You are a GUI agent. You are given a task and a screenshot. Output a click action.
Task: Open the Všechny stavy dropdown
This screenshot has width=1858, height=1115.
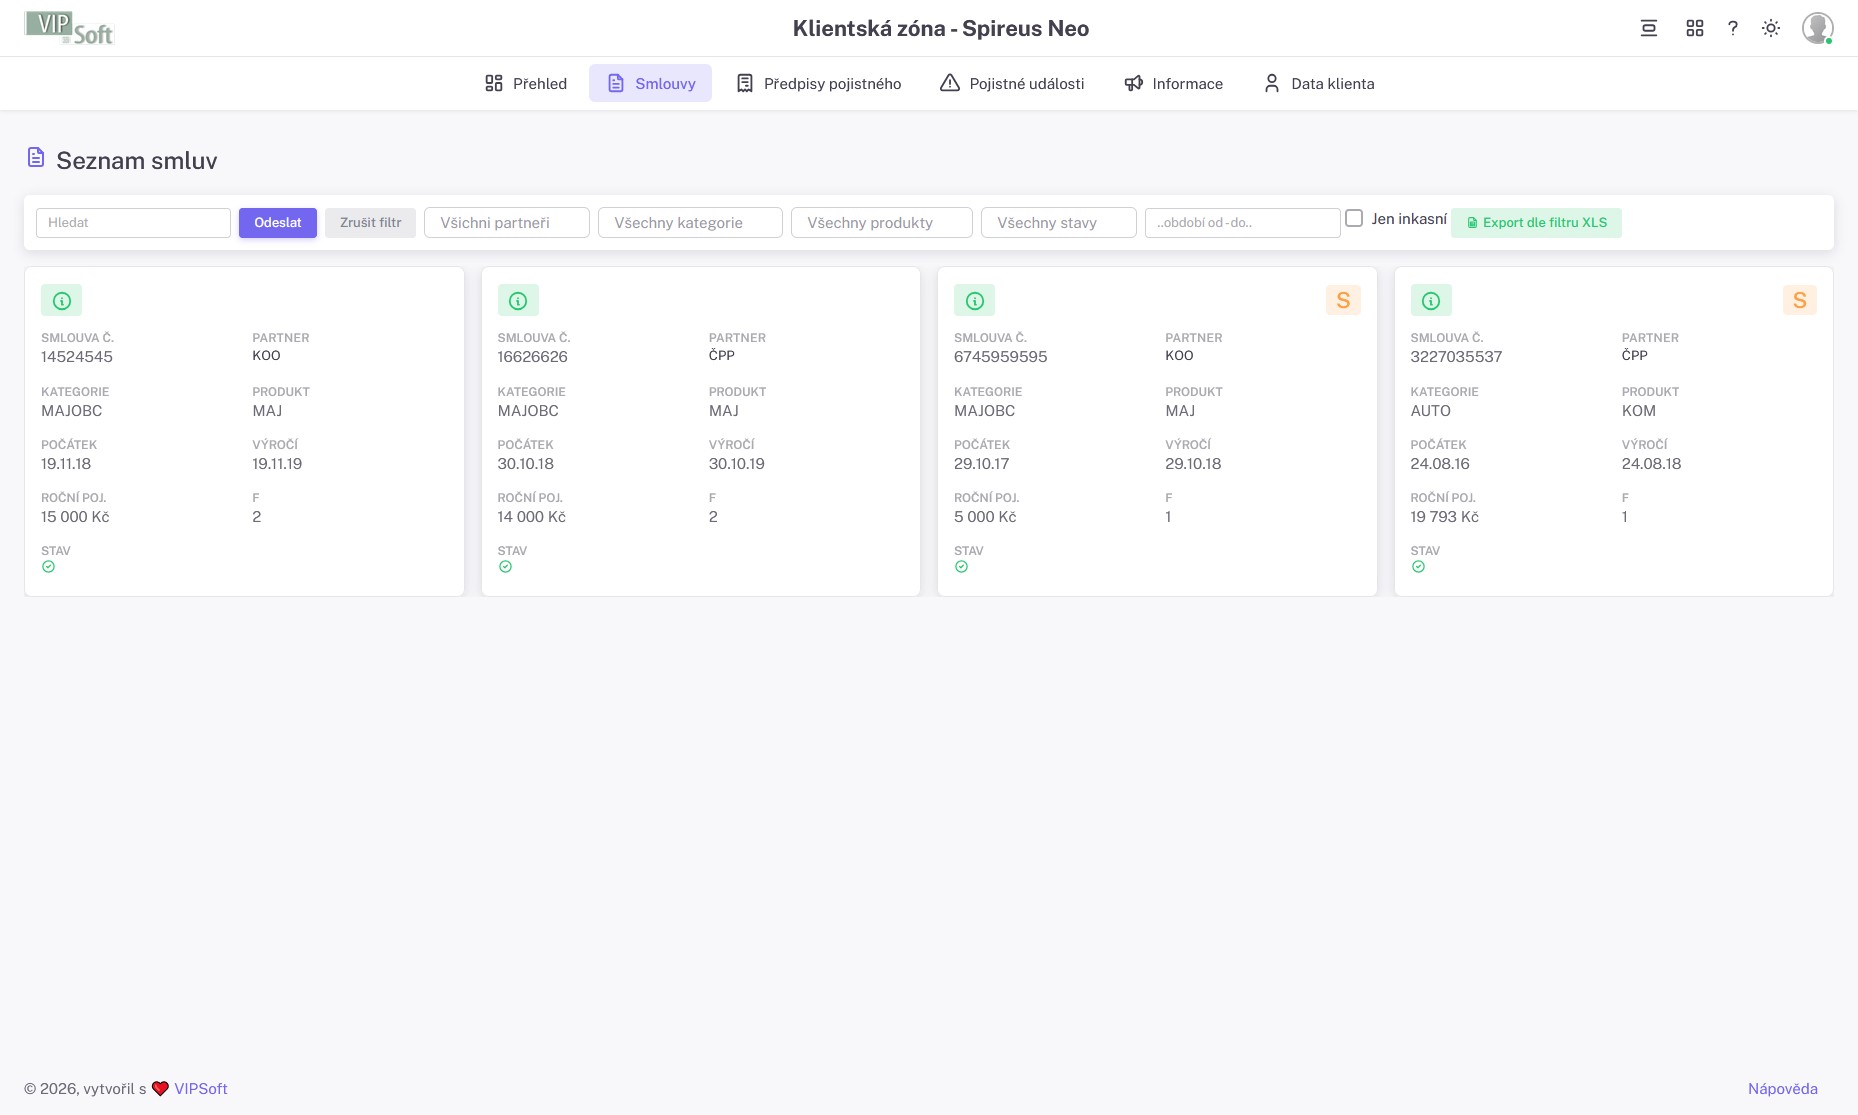(1059, 223)
